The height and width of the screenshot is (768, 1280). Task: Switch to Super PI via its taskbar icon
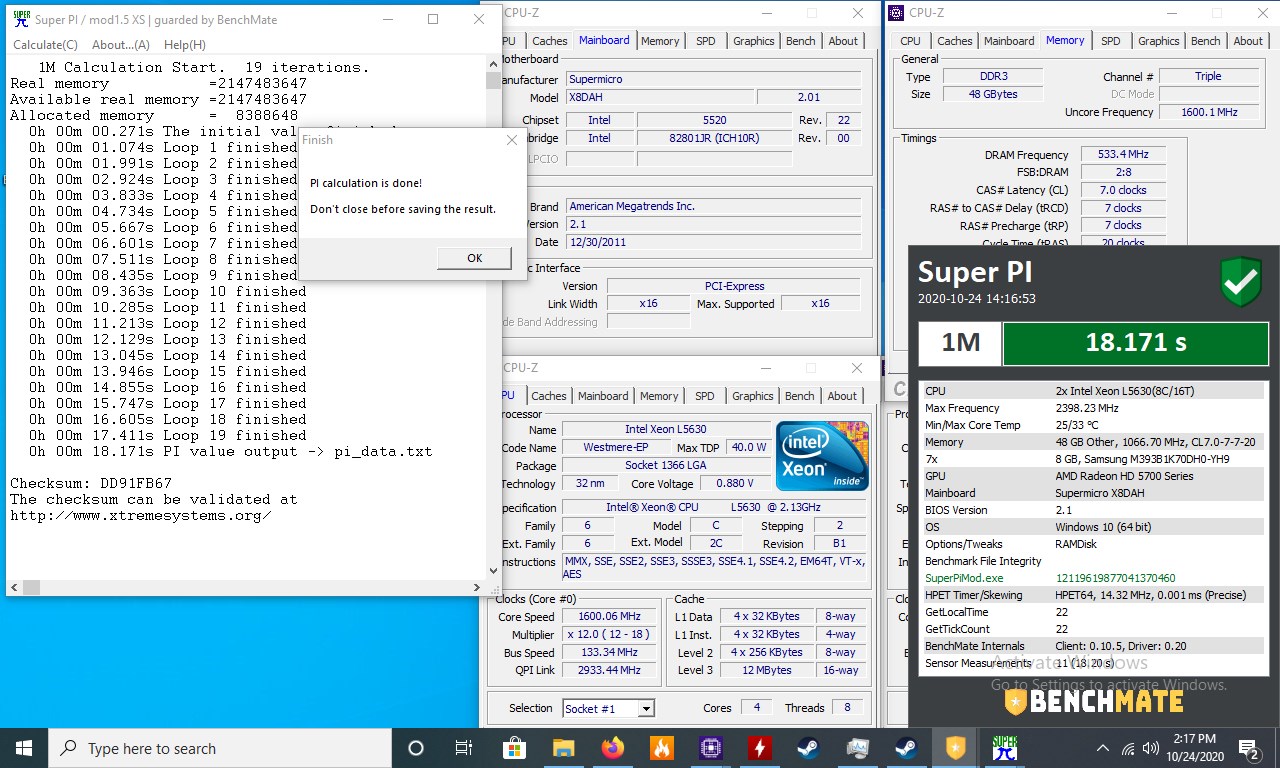(x=1004, y=748)
